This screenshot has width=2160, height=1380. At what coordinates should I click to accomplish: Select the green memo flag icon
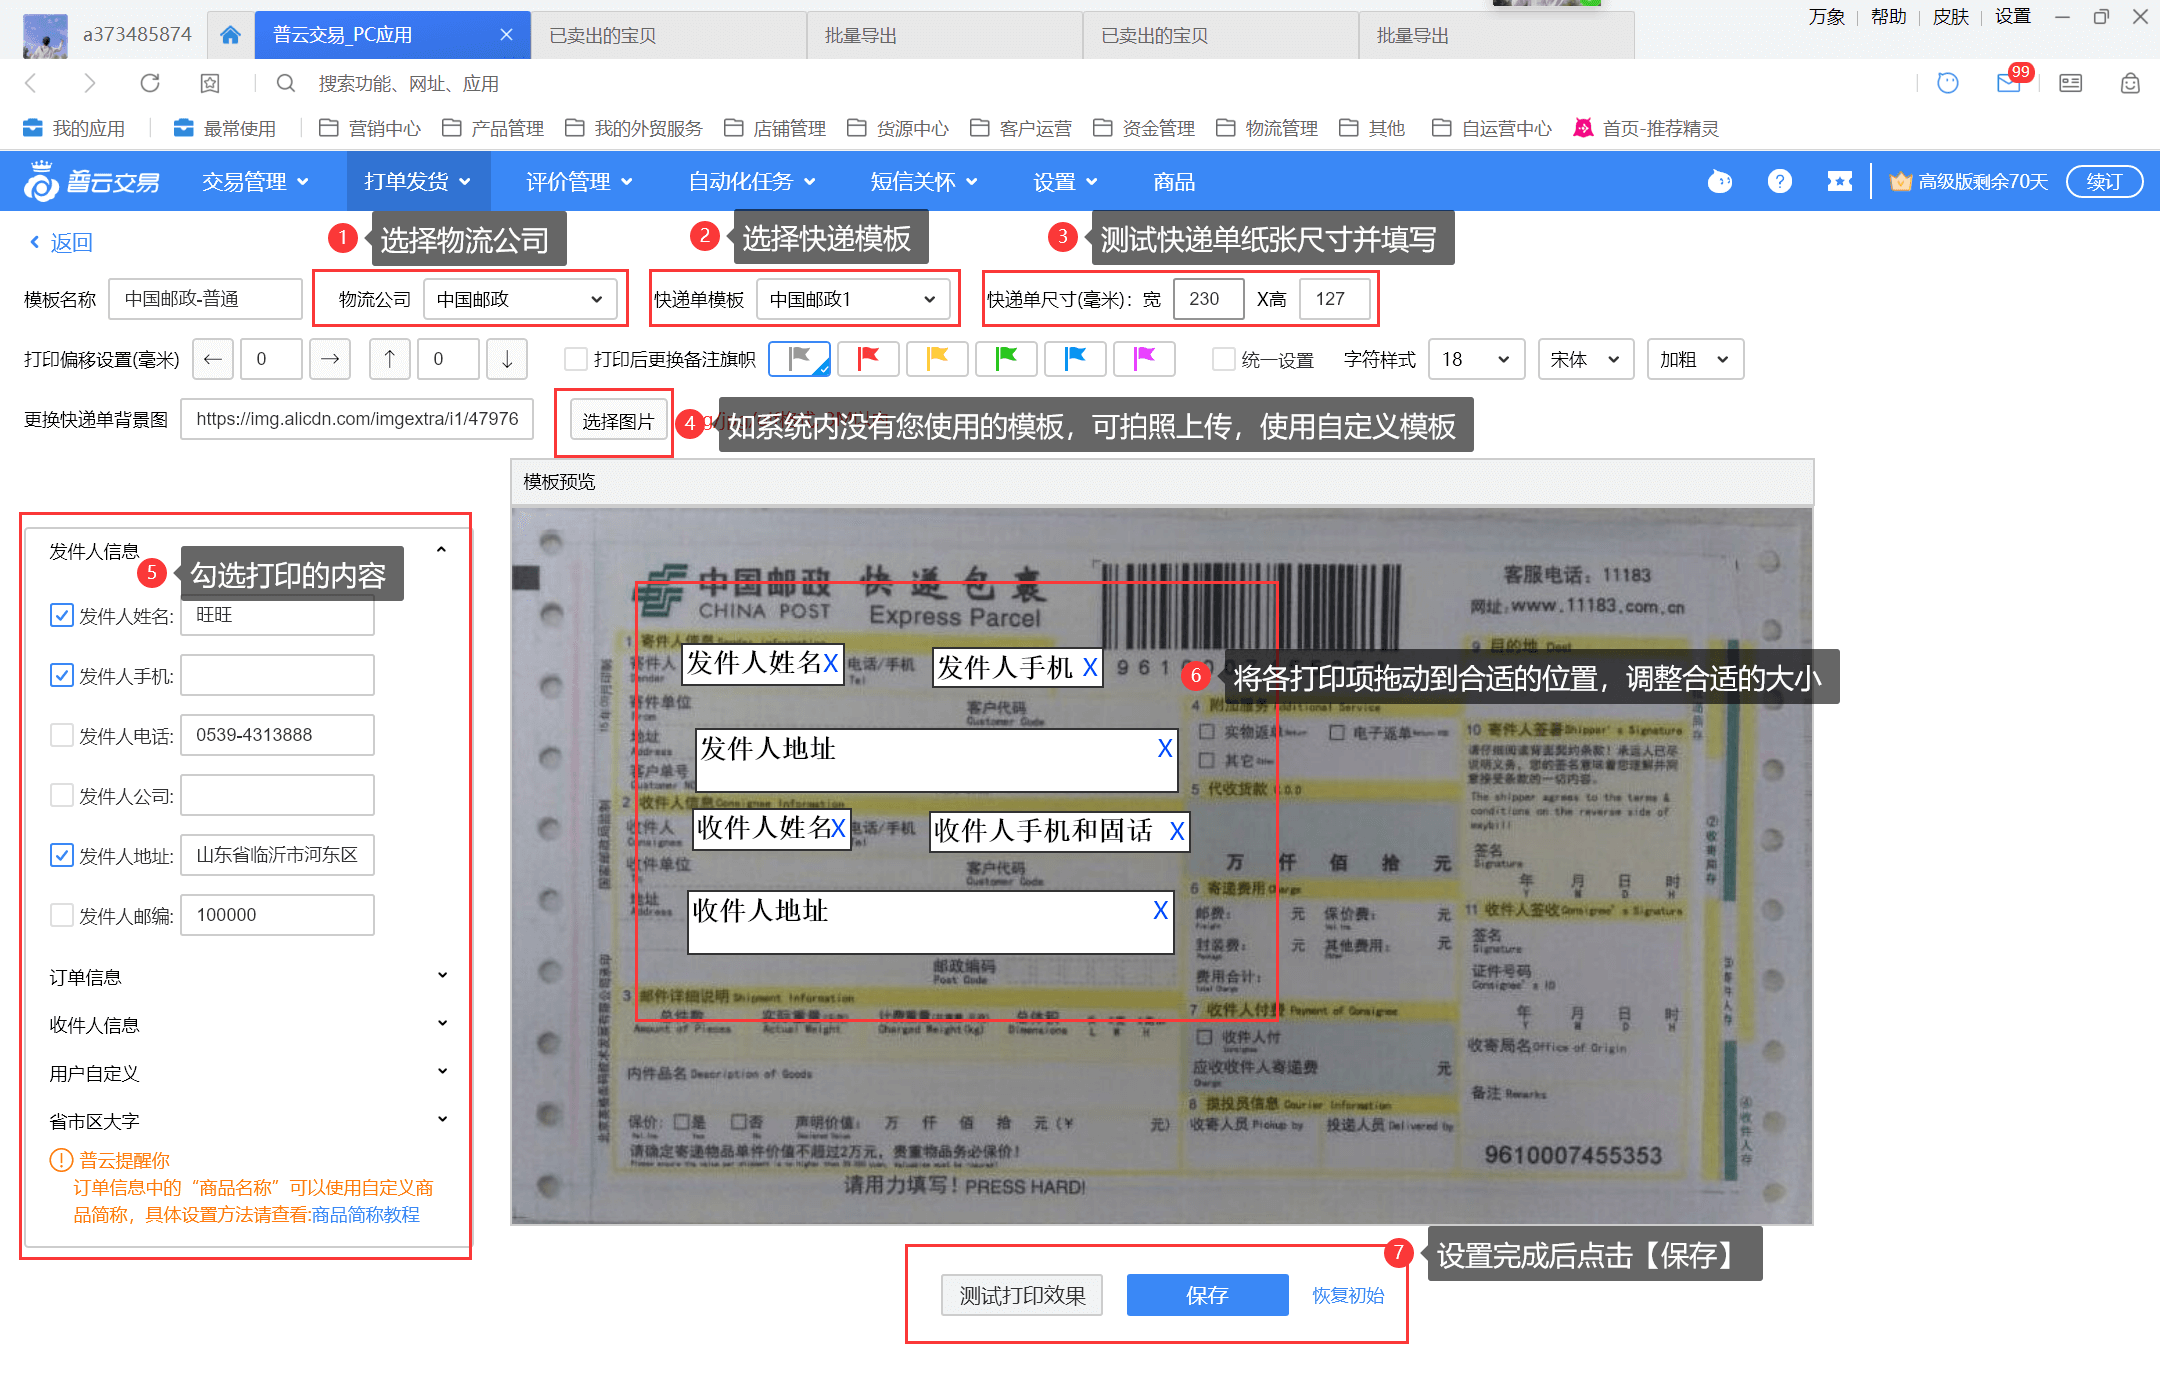(x=1006, y=358)
